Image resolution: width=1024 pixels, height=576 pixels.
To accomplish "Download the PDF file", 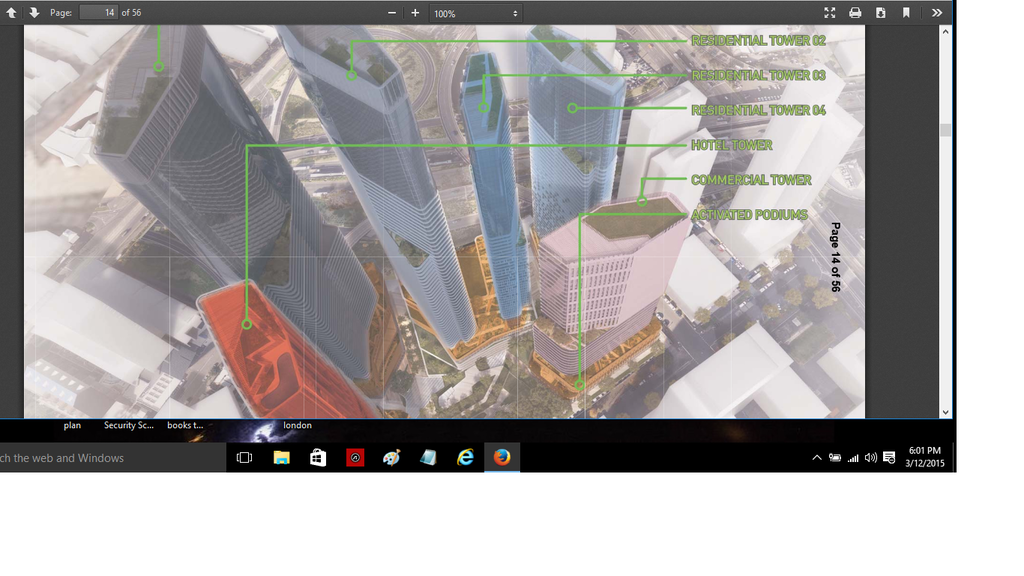I will (x=881, y=13).
